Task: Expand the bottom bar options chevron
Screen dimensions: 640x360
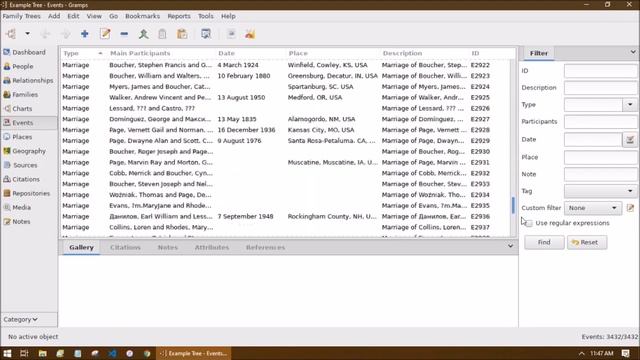Action: [510, 246]
